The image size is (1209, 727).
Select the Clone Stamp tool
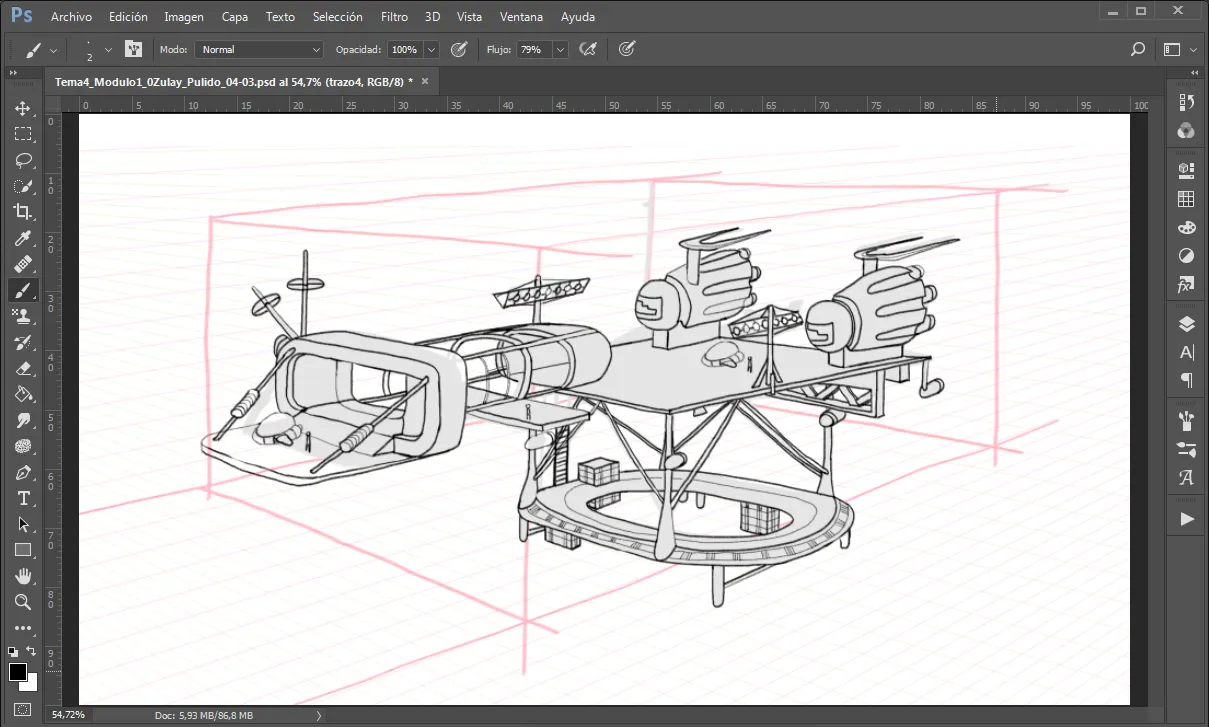(x=23, y=316)
